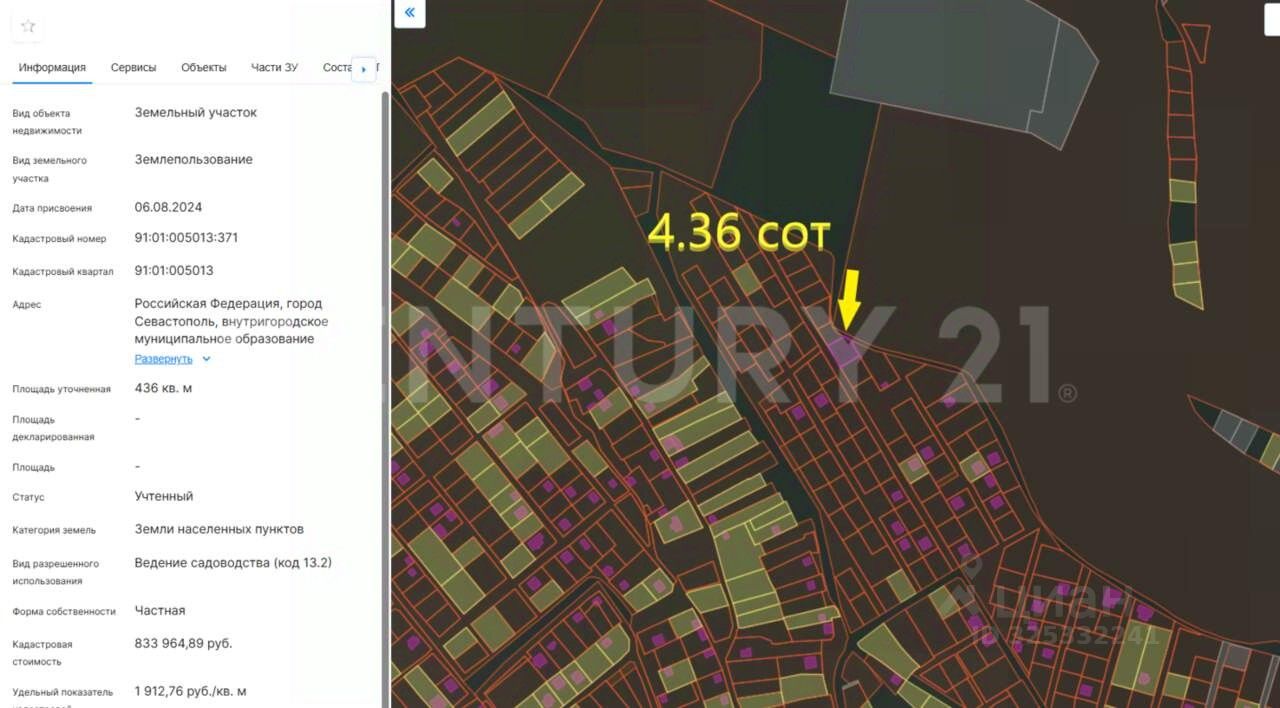
Task: Click Ведение садоводства (код 13.2) value
Action: [x=233, y=563]
